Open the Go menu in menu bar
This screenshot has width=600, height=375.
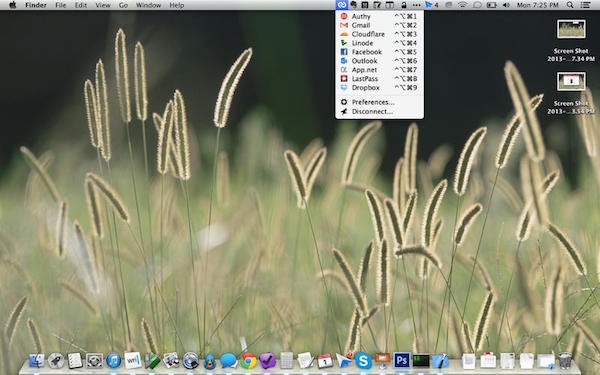pos(123,5)
